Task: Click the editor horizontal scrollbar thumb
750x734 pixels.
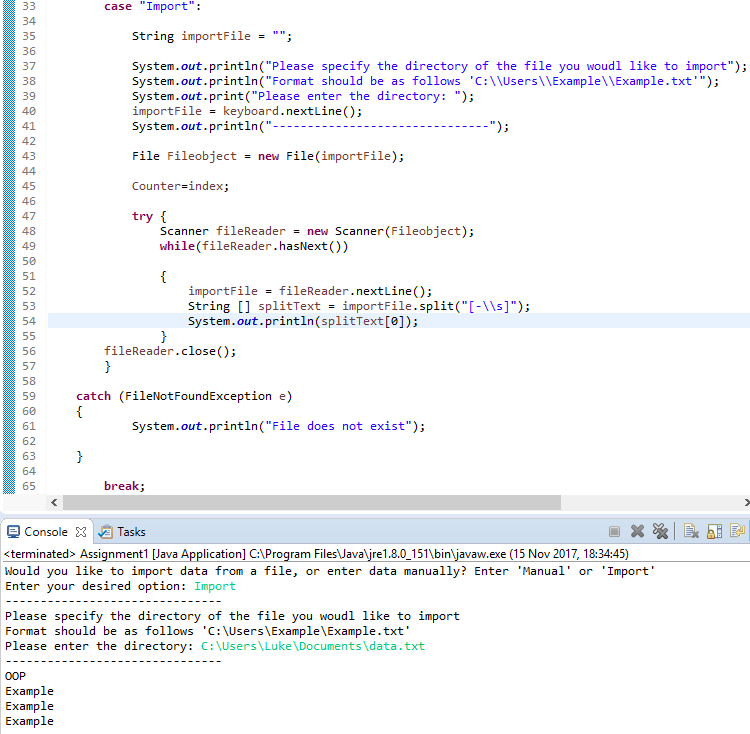Action: tap(312, 503)
